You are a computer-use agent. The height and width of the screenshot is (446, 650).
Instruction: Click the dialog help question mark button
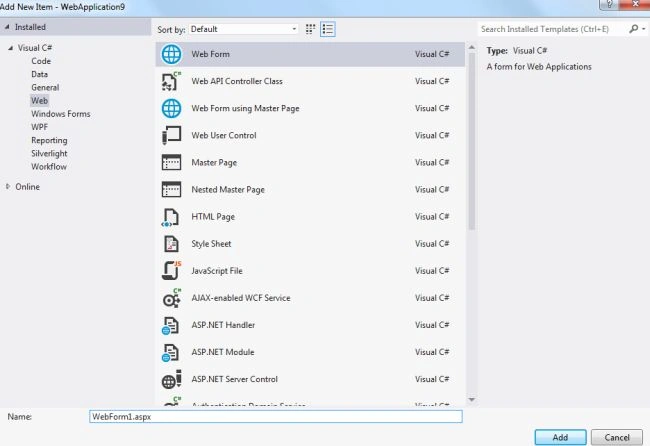pyautogui.click(x=609, y=4)
